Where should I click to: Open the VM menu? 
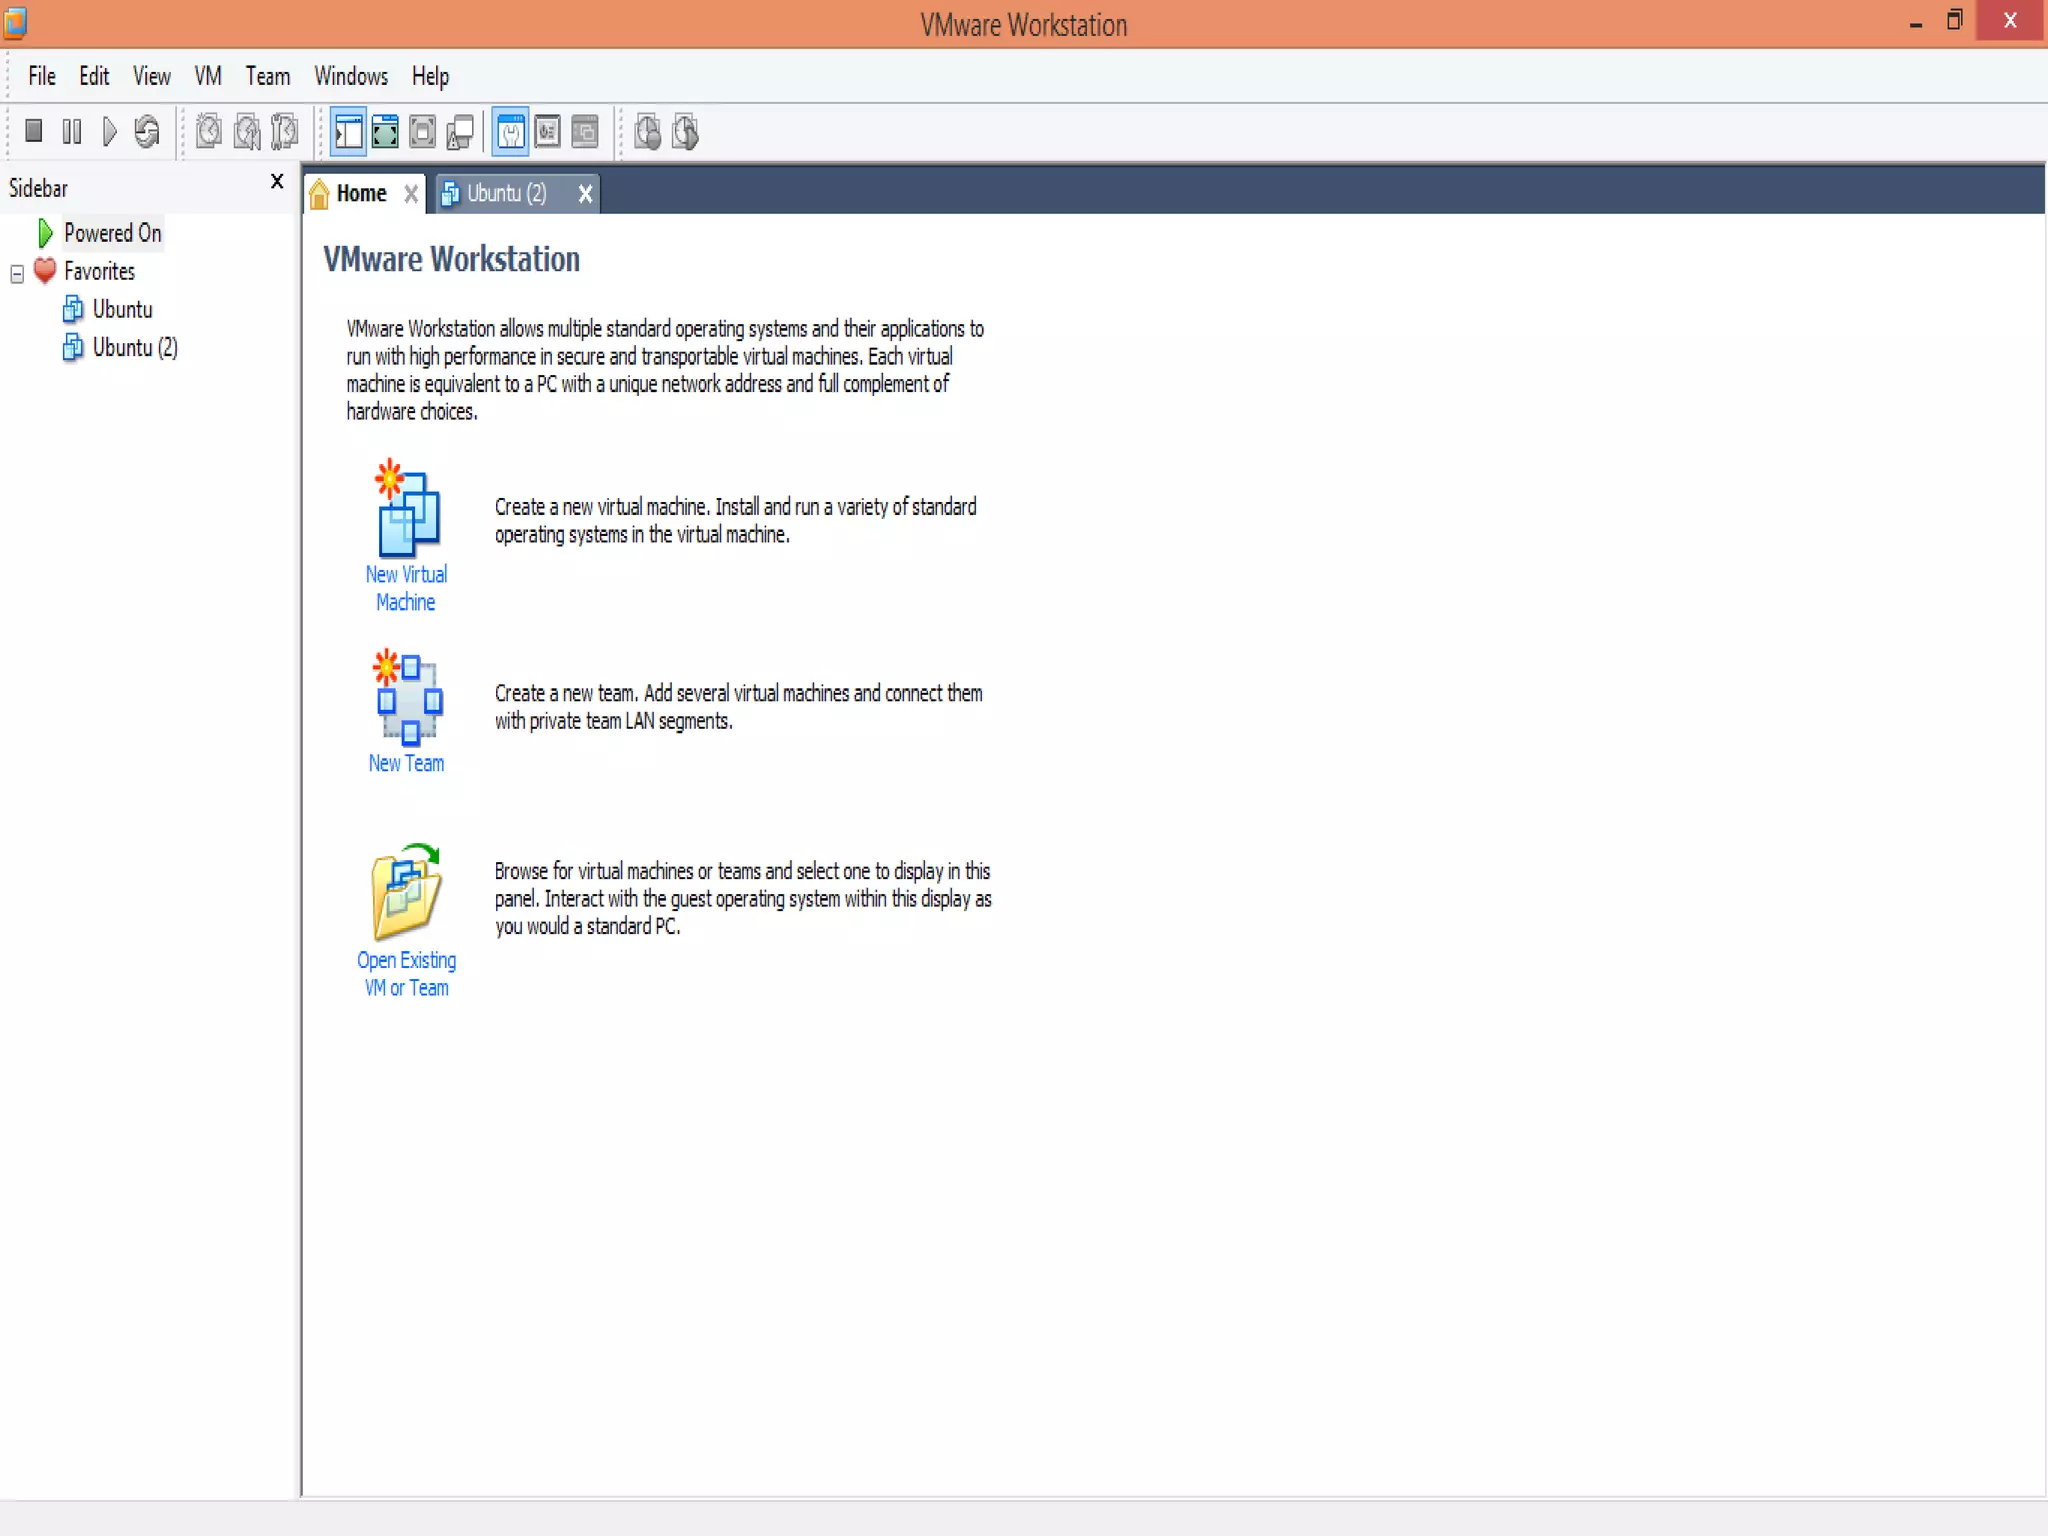[x=208, y=76]
